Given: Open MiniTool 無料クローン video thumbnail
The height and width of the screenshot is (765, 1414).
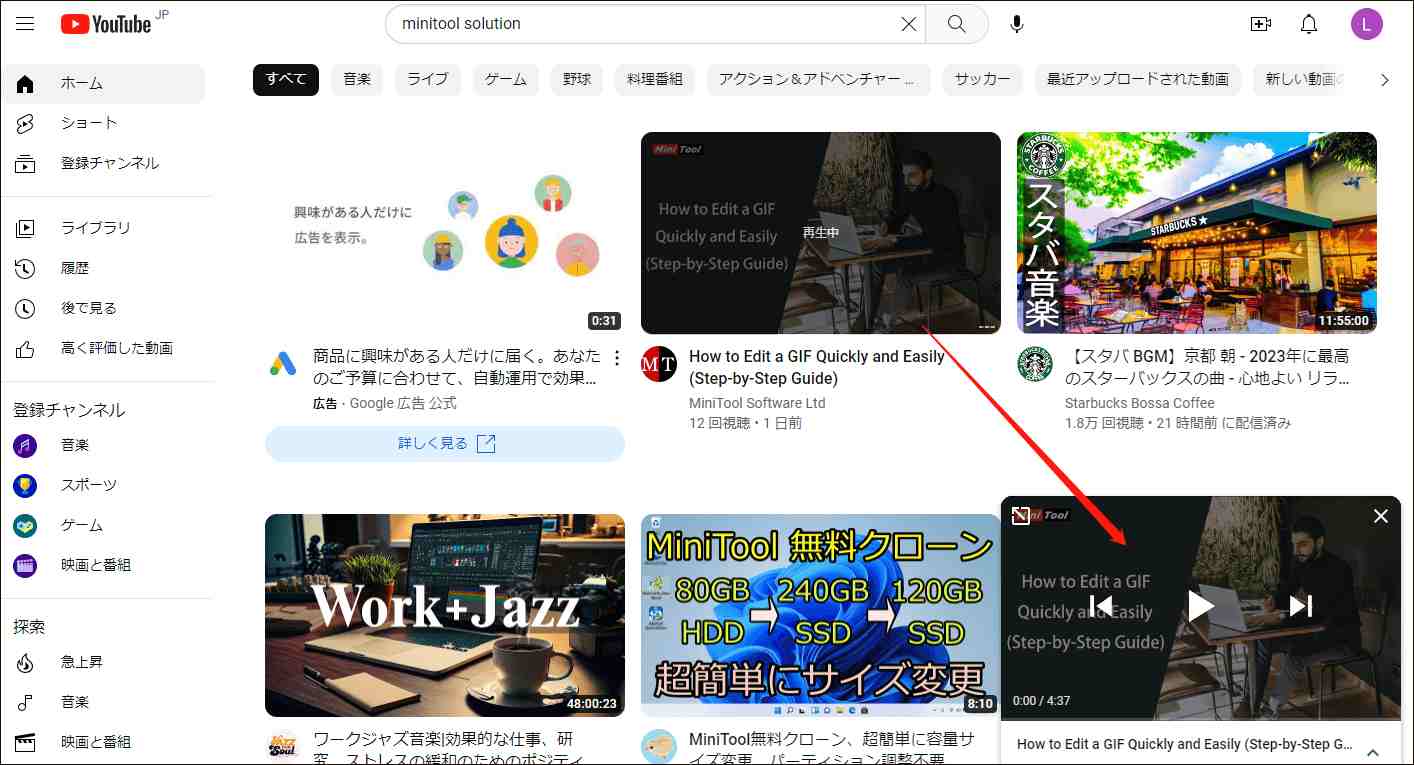Looking at the screenshot, I should [x=821, y=615].
